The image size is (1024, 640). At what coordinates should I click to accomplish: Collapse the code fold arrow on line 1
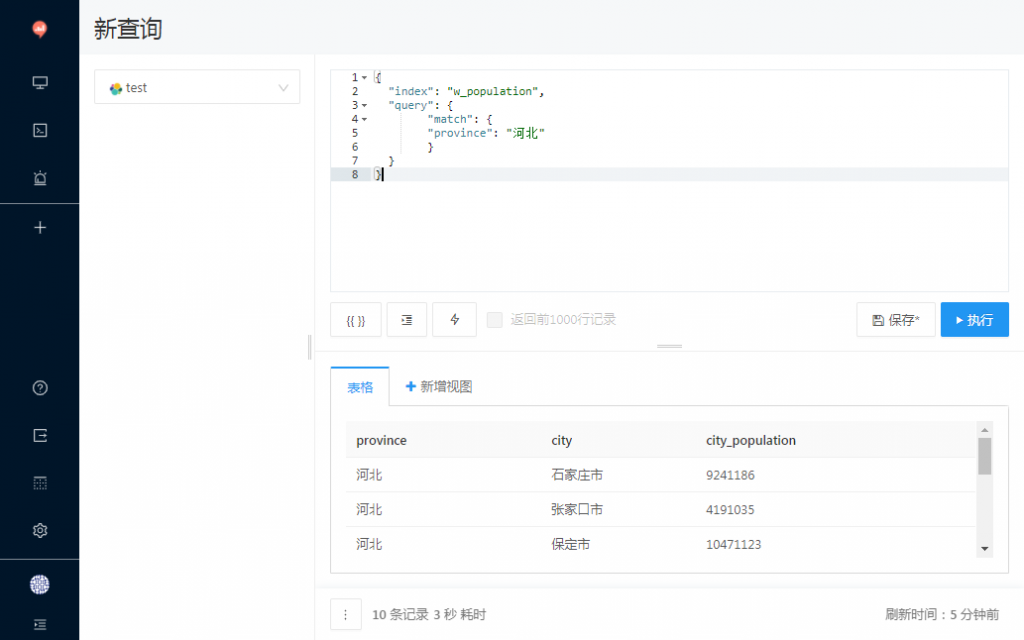coord(364,78)
